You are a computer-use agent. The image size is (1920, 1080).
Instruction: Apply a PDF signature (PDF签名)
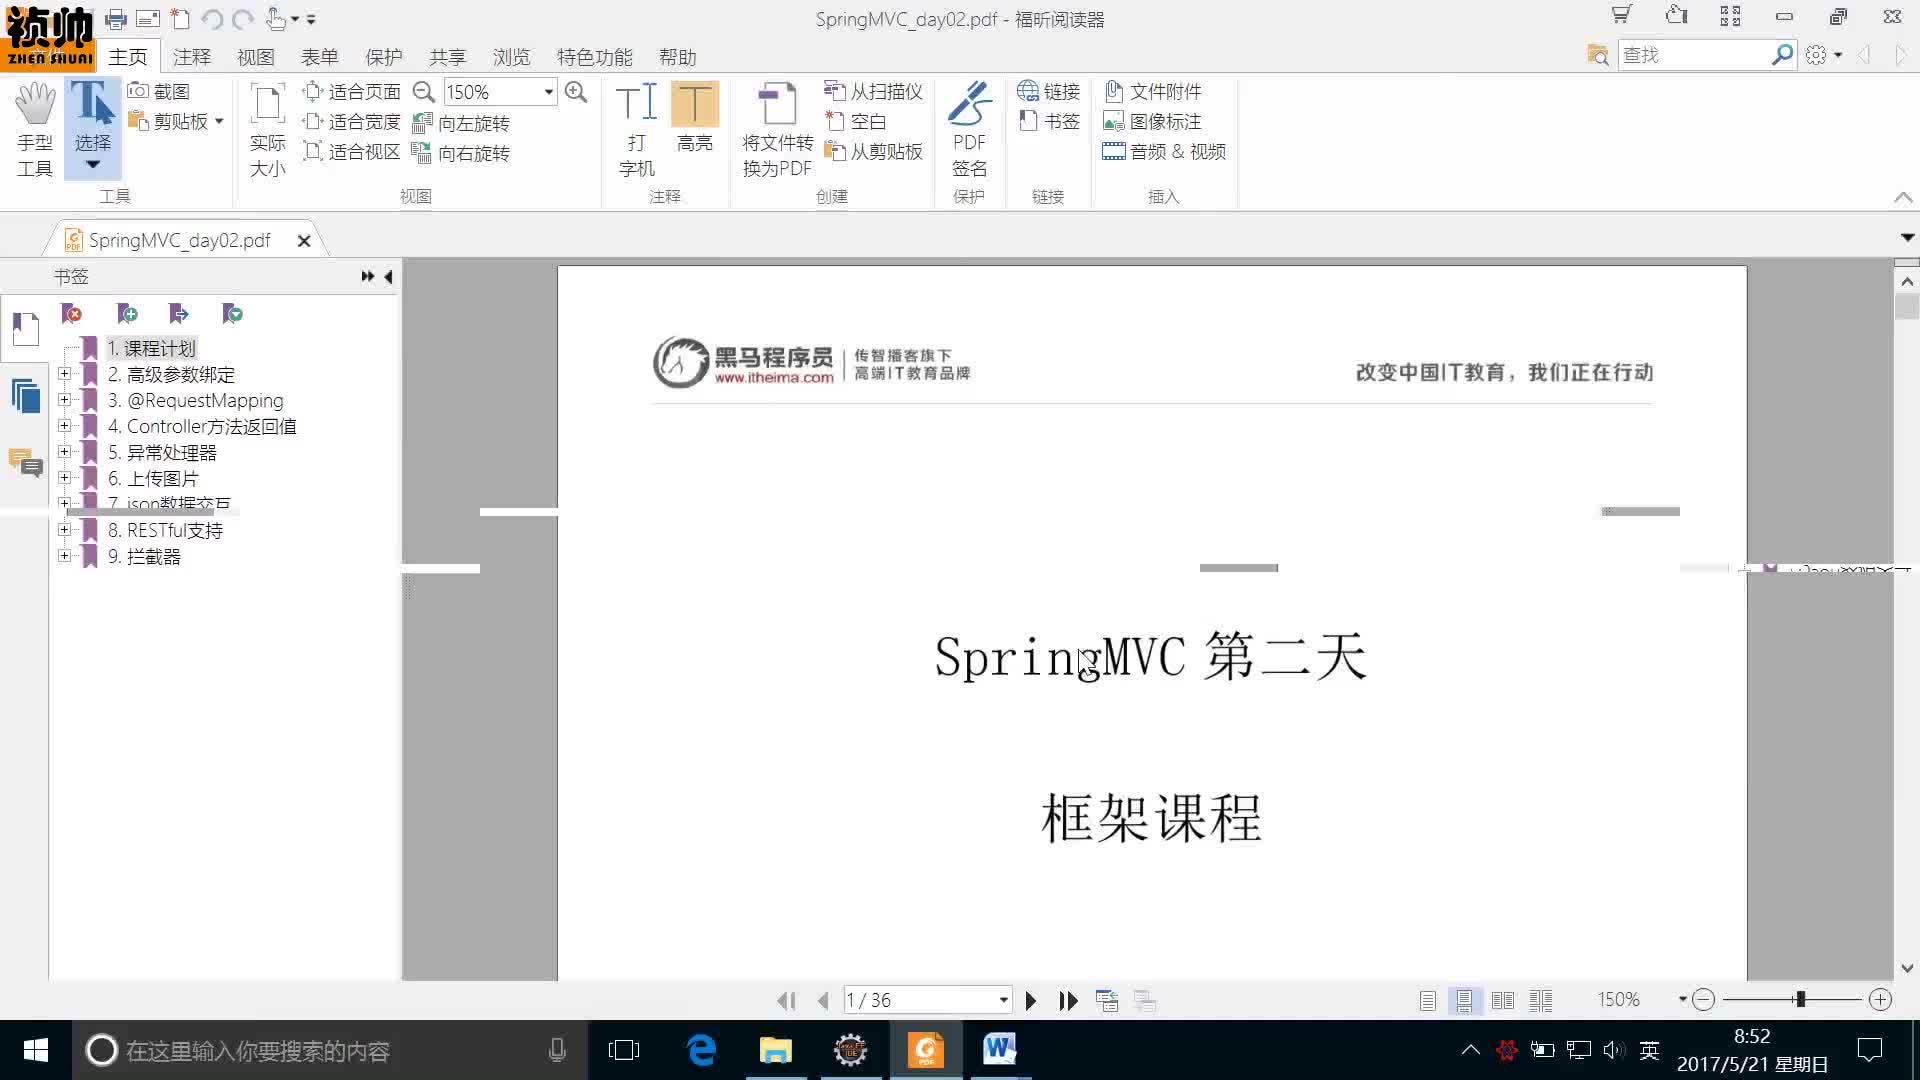point(968,130)
